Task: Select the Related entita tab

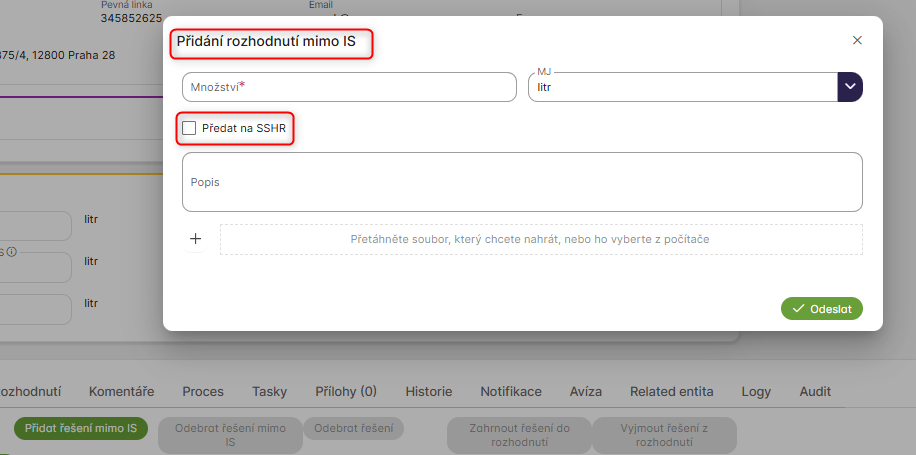Action: pyautogui.click(x=671, y=392)
